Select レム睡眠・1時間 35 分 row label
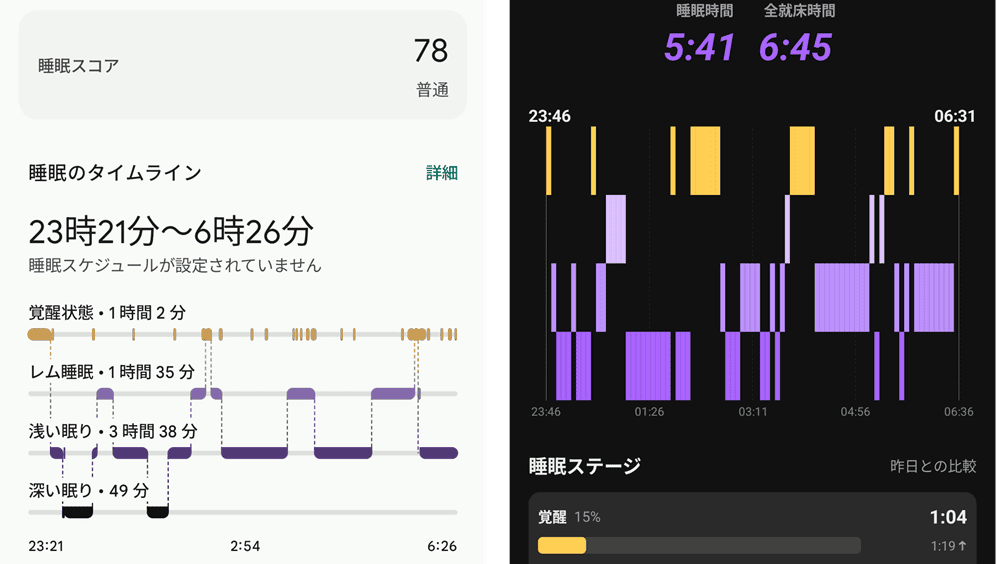 pyautogui.click(x=112, y=372)
